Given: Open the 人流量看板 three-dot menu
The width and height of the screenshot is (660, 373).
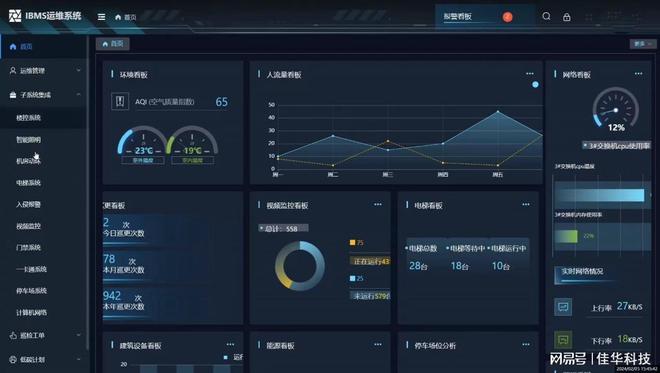Looking at the screenshot, I should [530, 74].
